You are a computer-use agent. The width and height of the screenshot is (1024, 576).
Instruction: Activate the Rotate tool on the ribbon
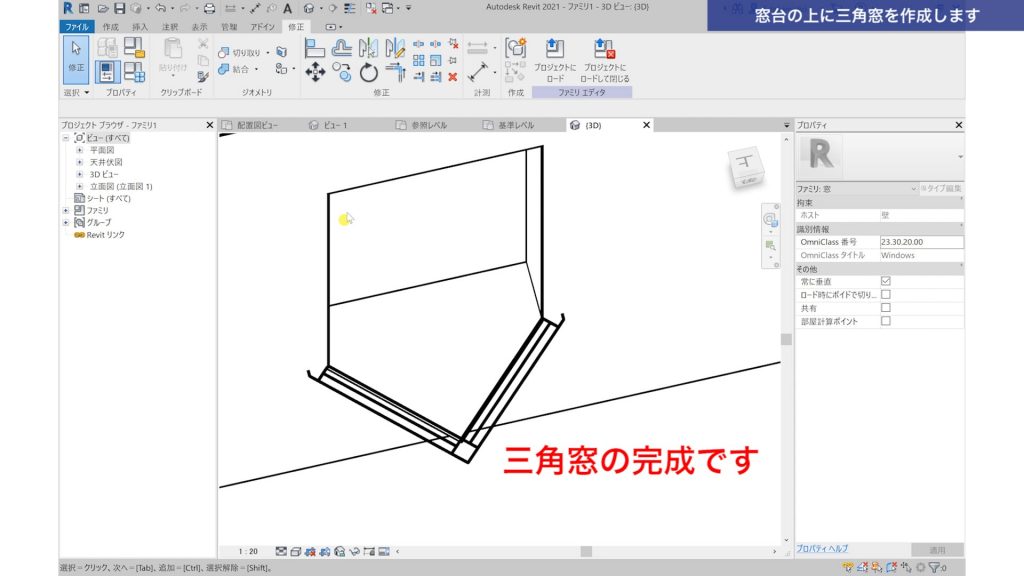[x=368, y=72]
